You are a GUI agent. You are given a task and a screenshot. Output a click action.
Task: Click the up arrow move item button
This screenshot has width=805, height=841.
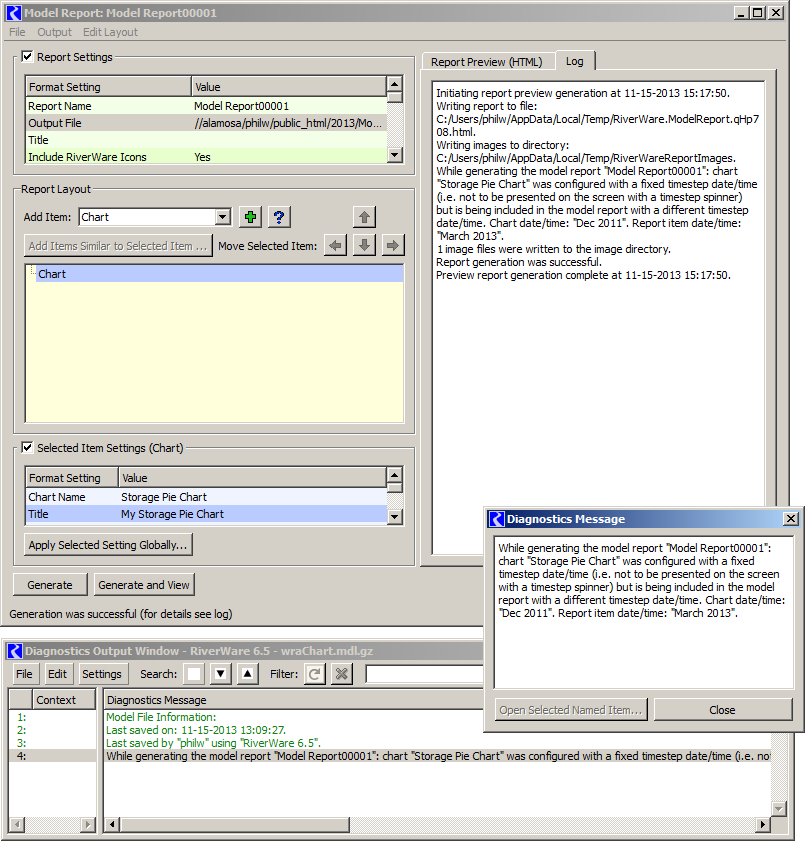click(x=364, y=217)
